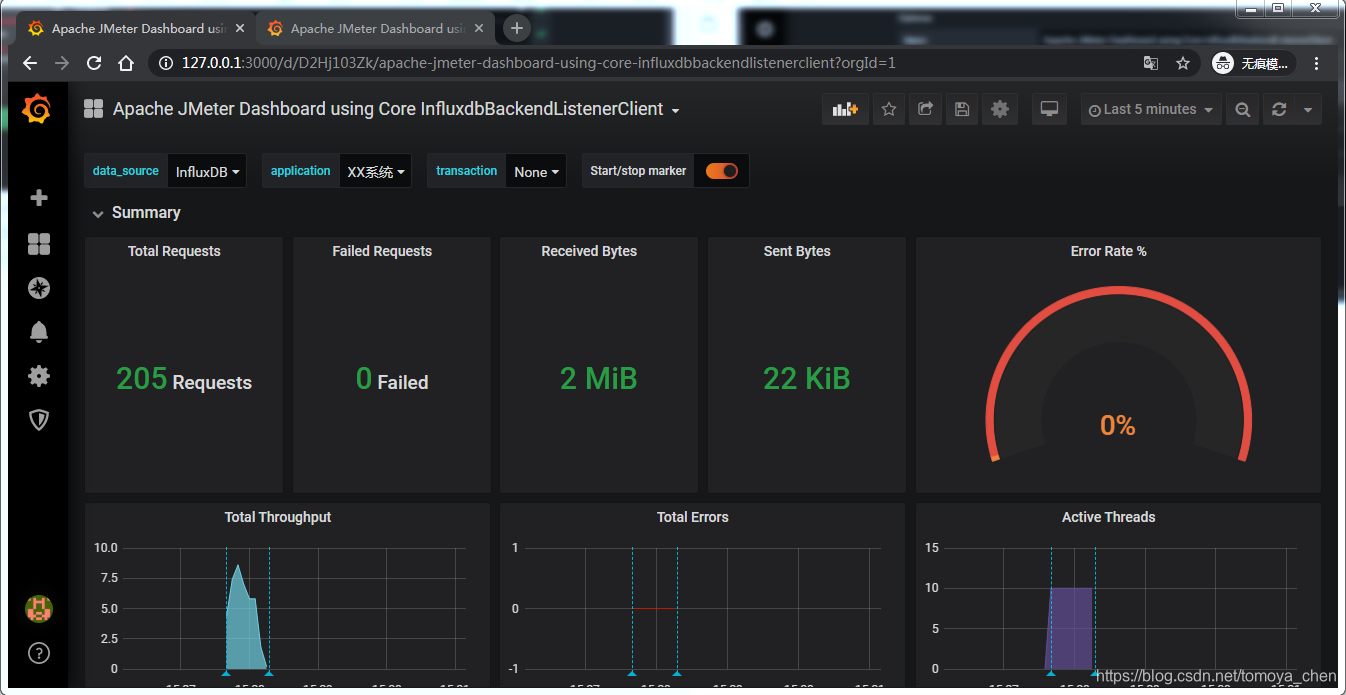The image size is (1346, 695).
Task: Click the incognito 无痕模式 profile button
Action: point(1253,63)
